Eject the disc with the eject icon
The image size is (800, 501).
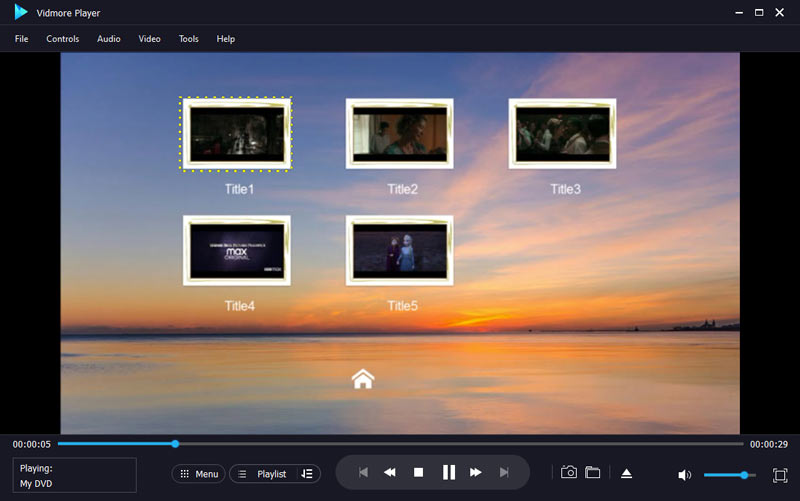626,473
